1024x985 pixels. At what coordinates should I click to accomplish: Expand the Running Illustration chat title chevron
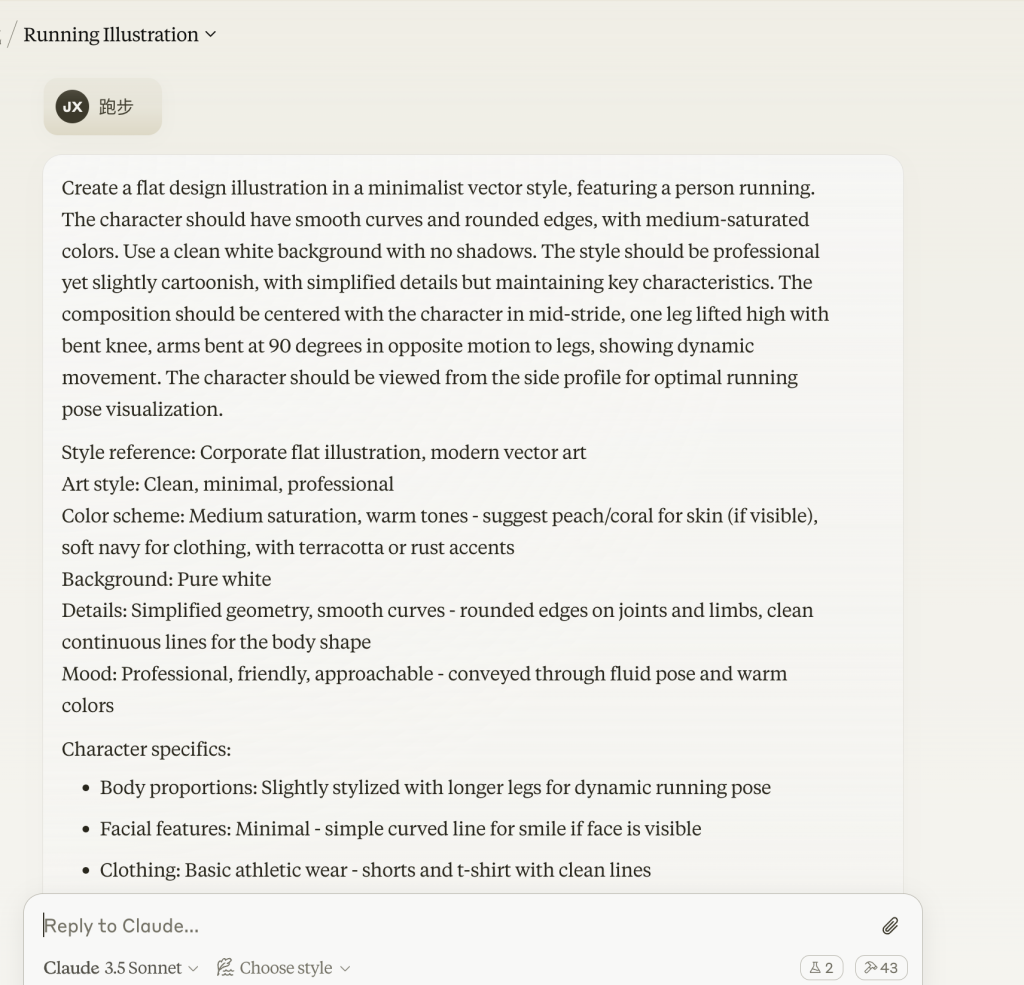click(x=210, y=35)
